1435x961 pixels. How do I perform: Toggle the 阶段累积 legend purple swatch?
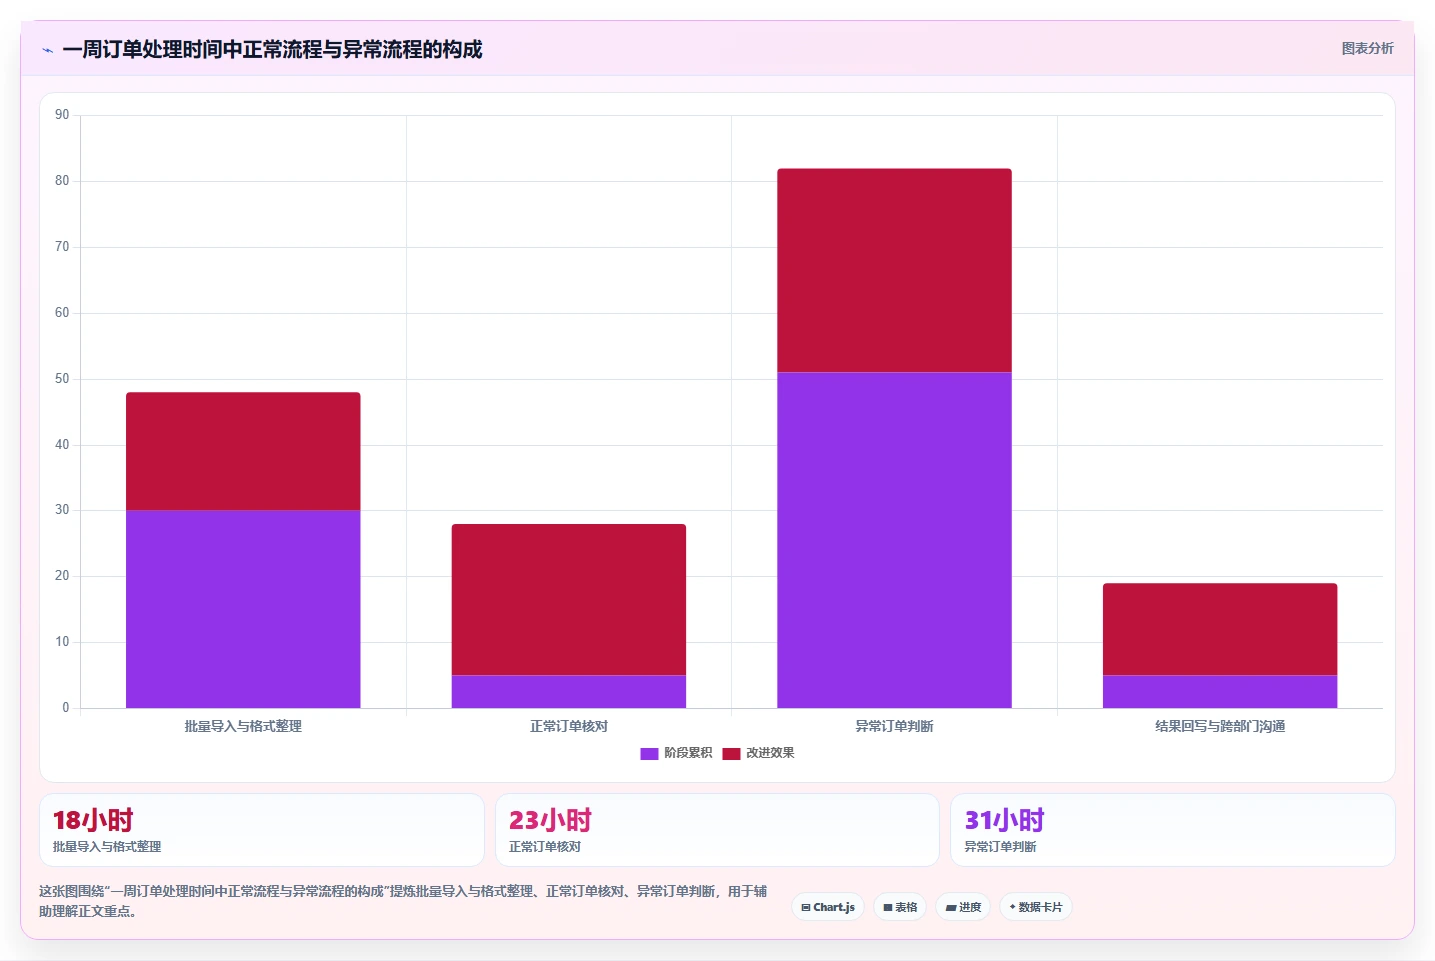point(649,753)
